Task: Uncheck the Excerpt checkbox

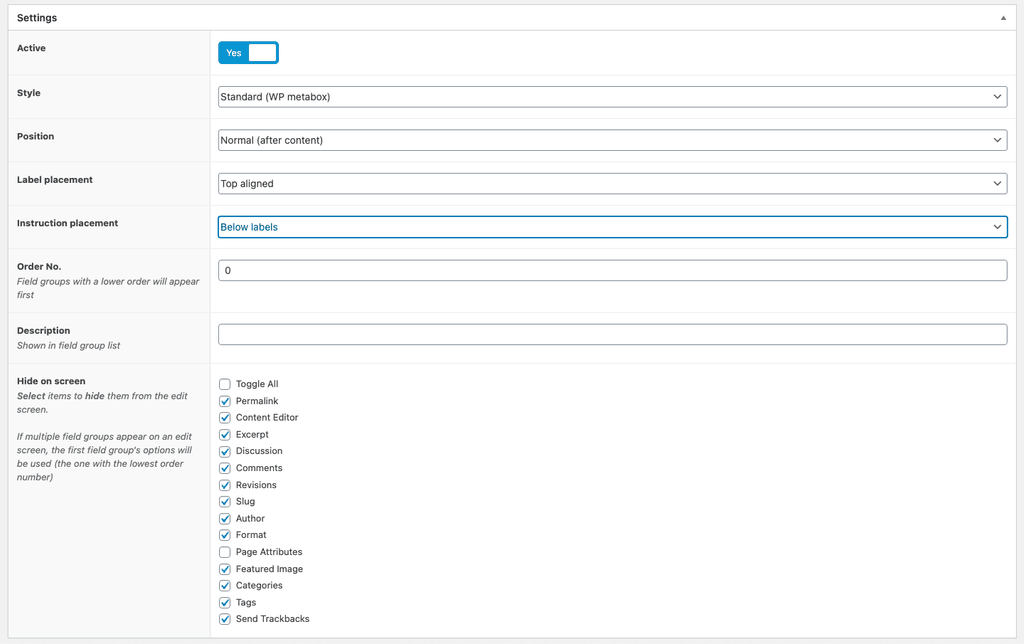Action: click(x=225, y=435)
